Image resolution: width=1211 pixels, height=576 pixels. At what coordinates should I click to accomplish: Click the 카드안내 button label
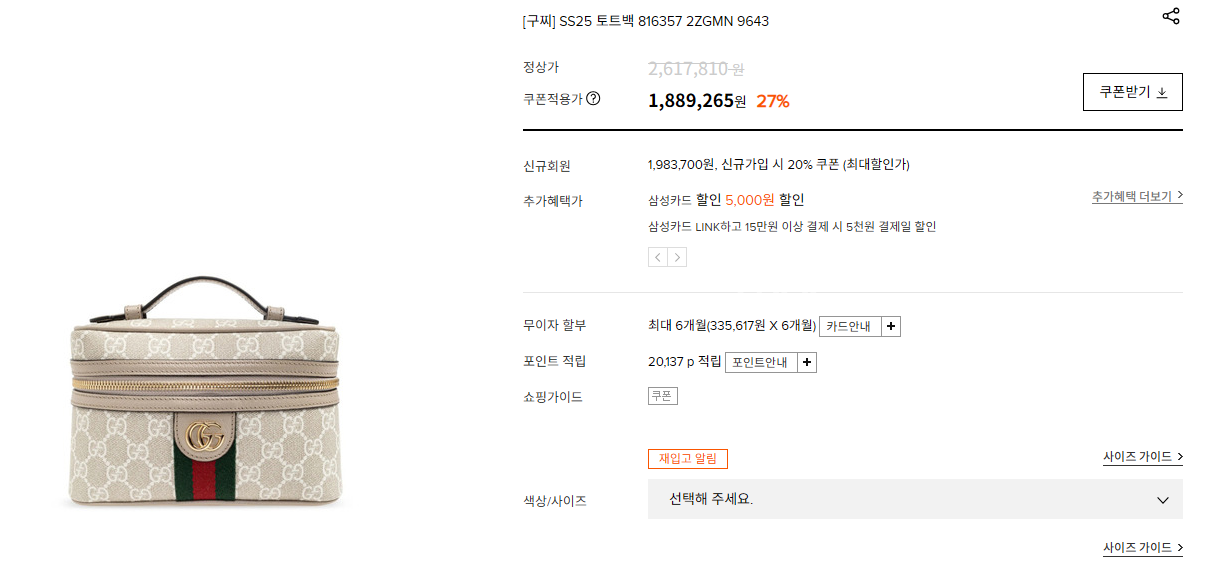[x=850, y=326]
